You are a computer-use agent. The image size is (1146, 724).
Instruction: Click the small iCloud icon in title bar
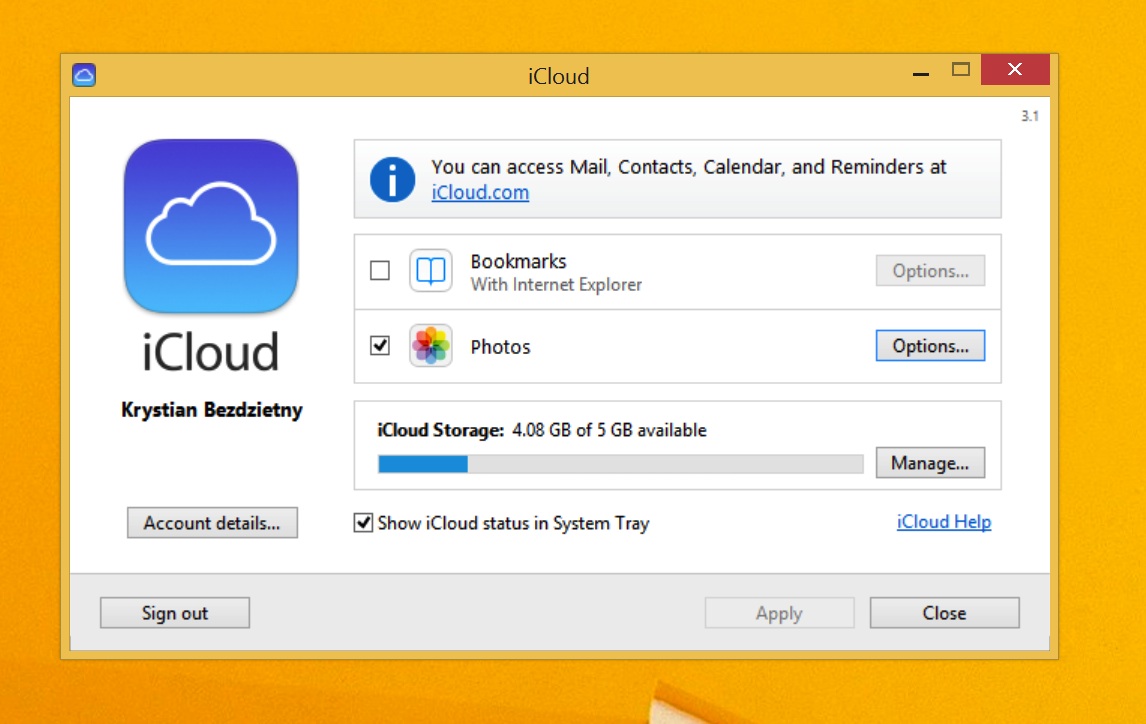coord(84,75)
